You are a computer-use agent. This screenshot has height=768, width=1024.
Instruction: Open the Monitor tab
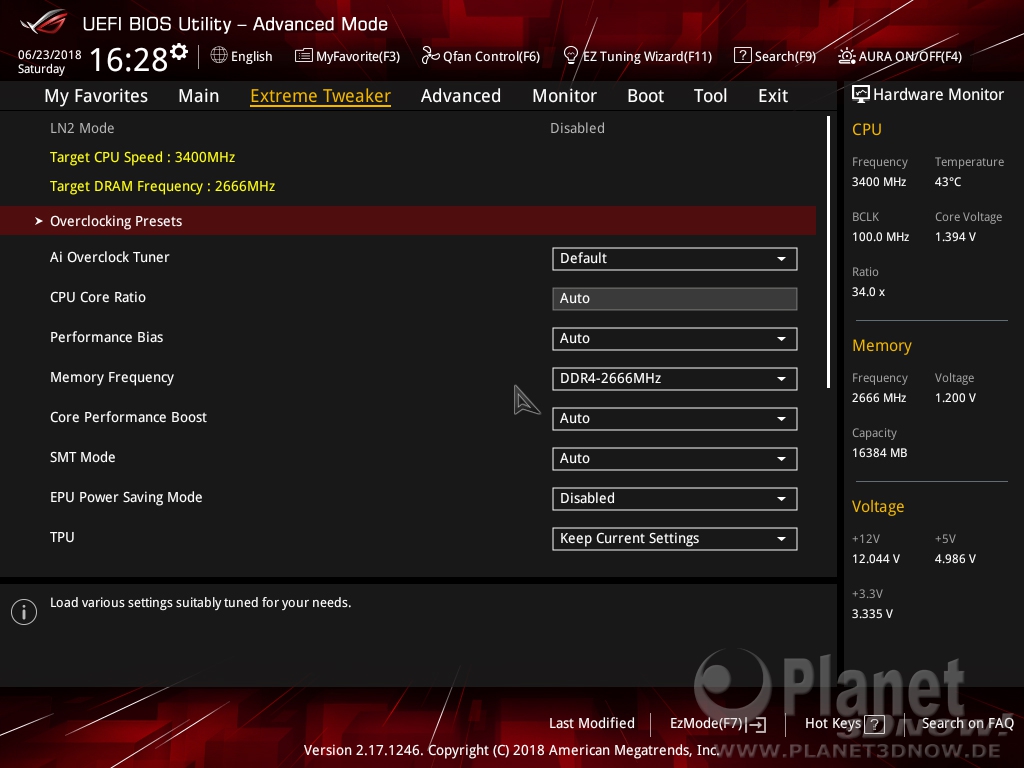tap(564, 96)
